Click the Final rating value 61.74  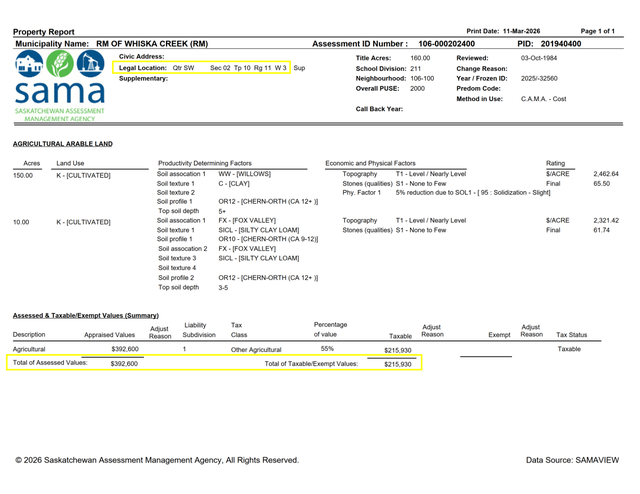pyautogui.click(x=602, y=231)
